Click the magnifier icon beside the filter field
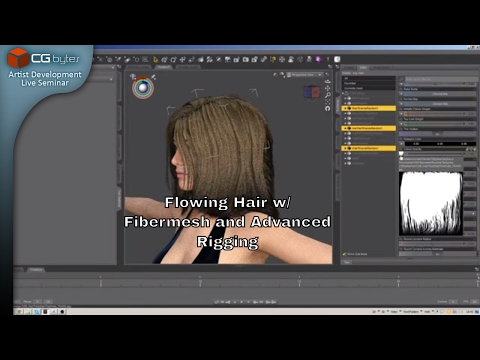Image resolution: width=480 pixels, height=360 pixels. pos(402,79)
